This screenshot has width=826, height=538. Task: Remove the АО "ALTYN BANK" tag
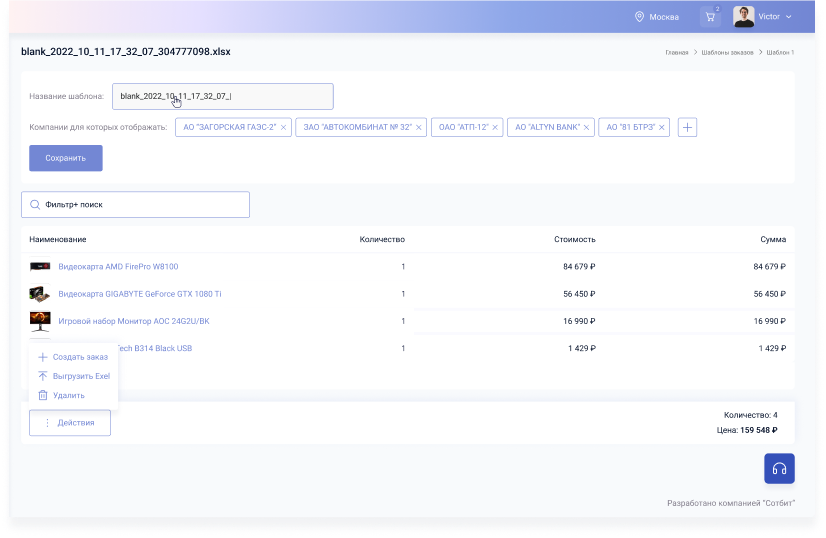tap(587, 128)
